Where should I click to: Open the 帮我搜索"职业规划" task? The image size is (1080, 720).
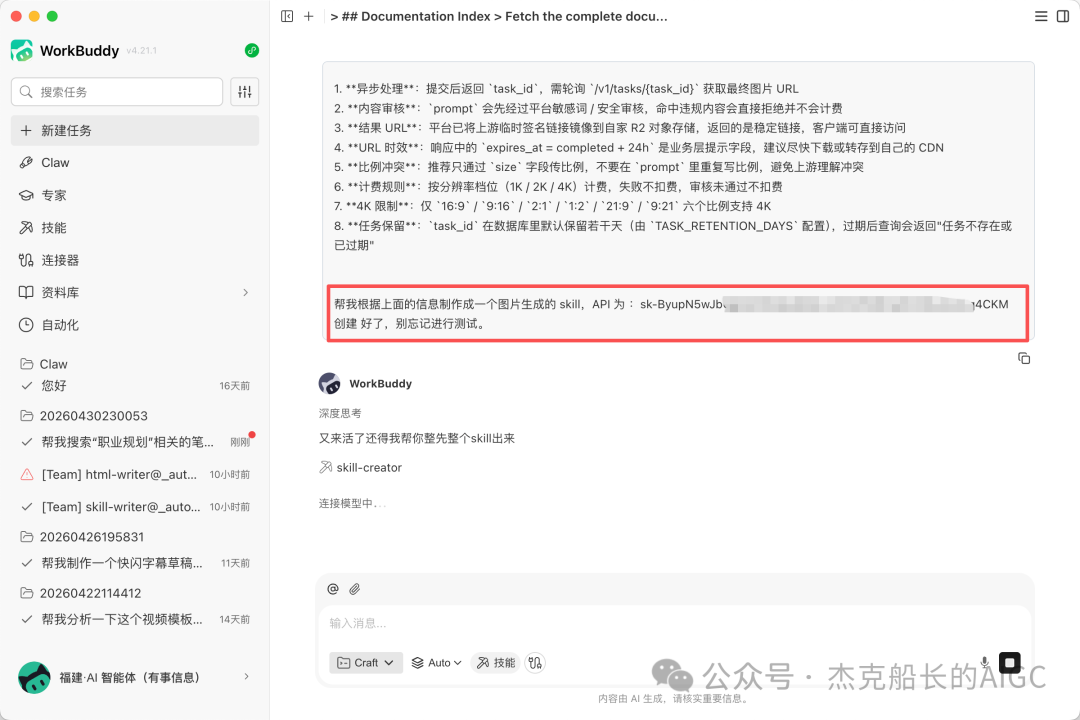135,442
